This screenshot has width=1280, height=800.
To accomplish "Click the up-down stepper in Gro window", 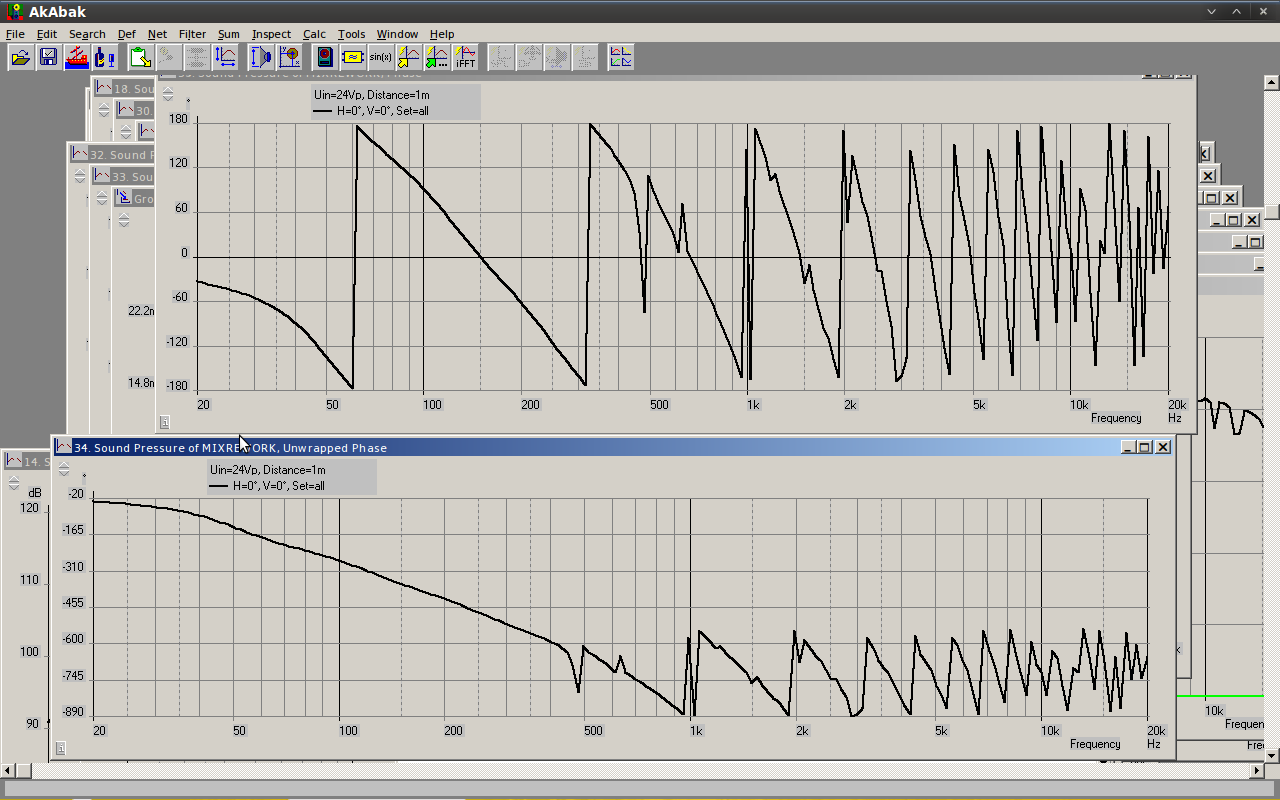I will click(123, 219).
